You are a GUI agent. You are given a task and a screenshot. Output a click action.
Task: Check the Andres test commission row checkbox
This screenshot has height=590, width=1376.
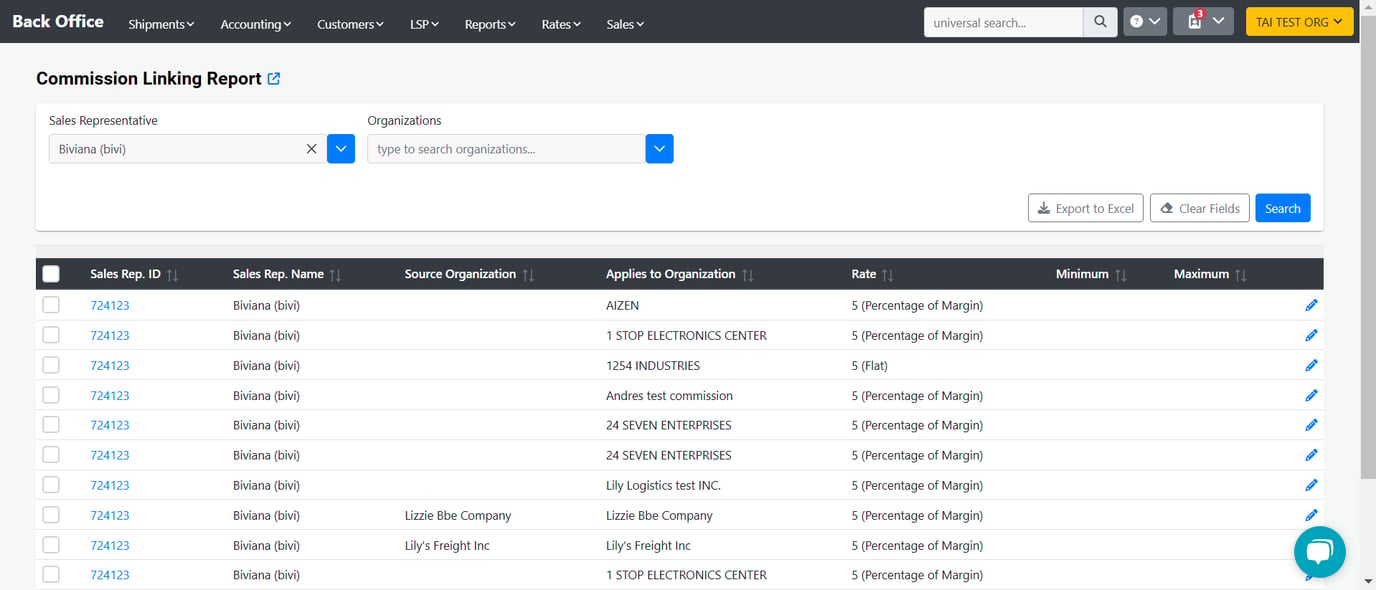51,395
